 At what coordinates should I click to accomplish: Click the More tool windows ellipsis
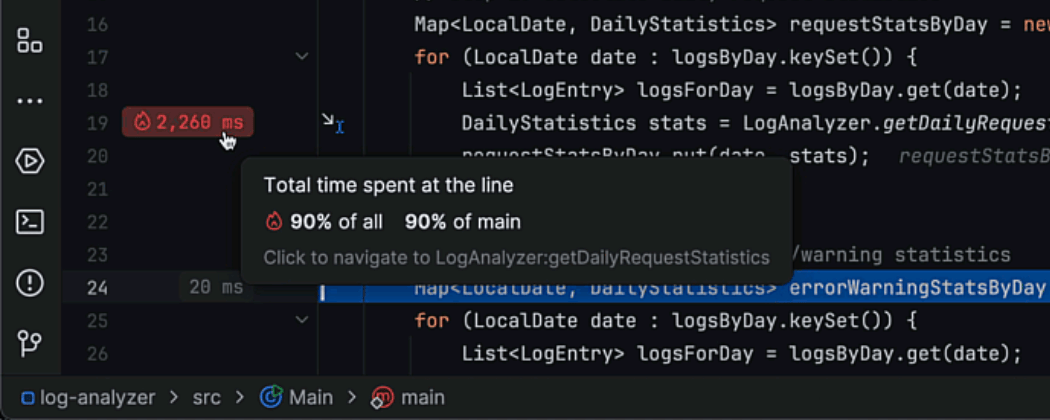(30, 101)
